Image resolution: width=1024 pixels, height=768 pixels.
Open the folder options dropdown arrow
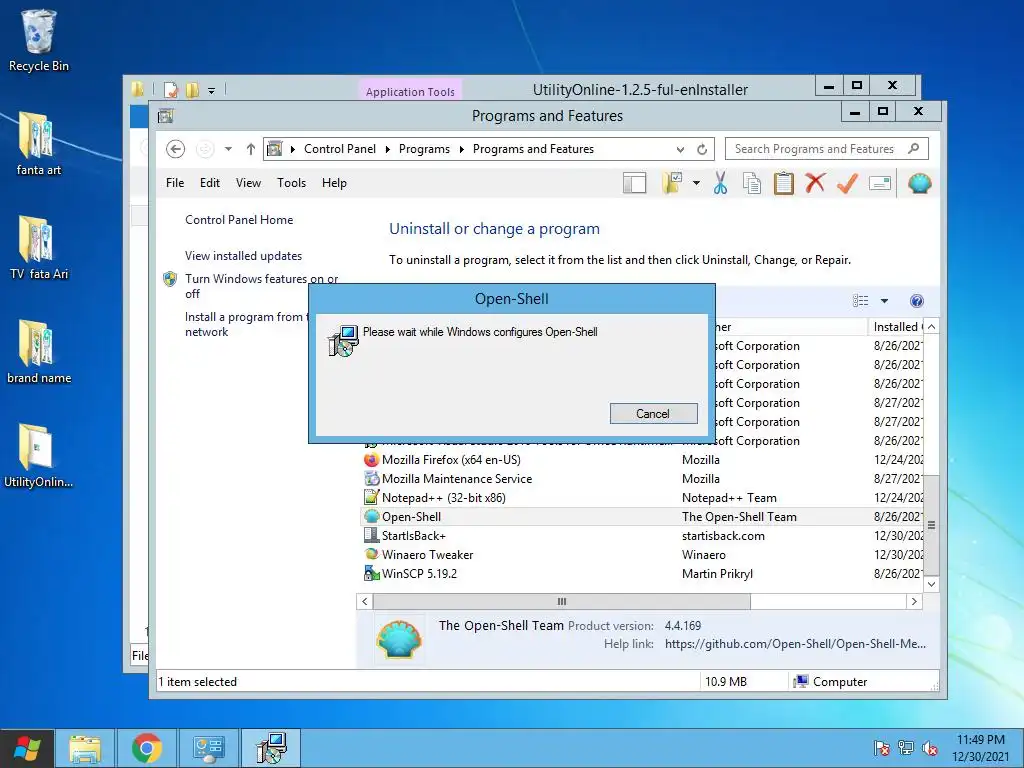tap(696, 184)
